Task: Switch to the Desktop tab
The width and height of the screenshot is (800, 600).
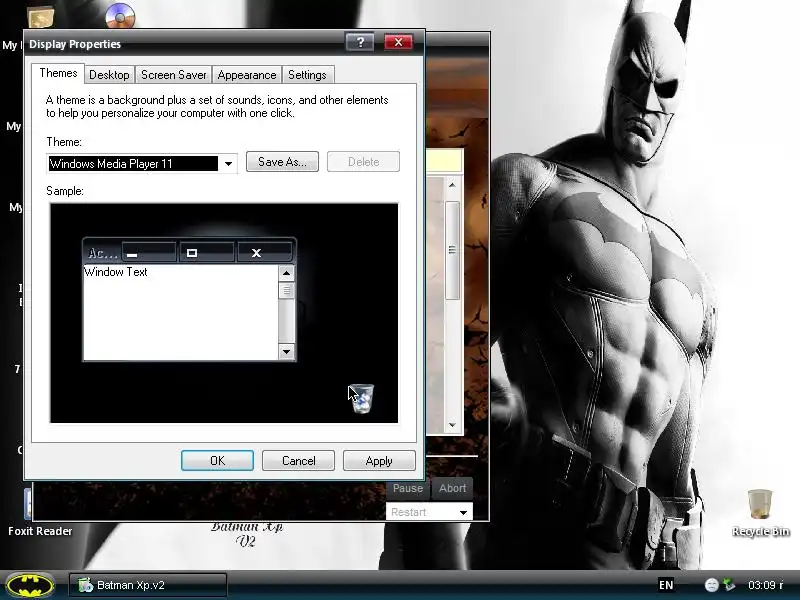Action: point(109,75)
